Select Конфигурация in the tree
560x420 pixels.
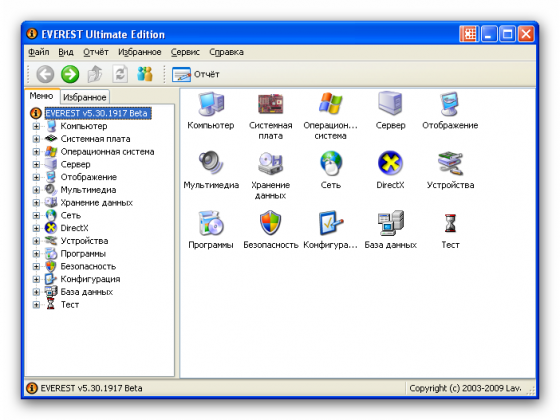tap(90, 279)
